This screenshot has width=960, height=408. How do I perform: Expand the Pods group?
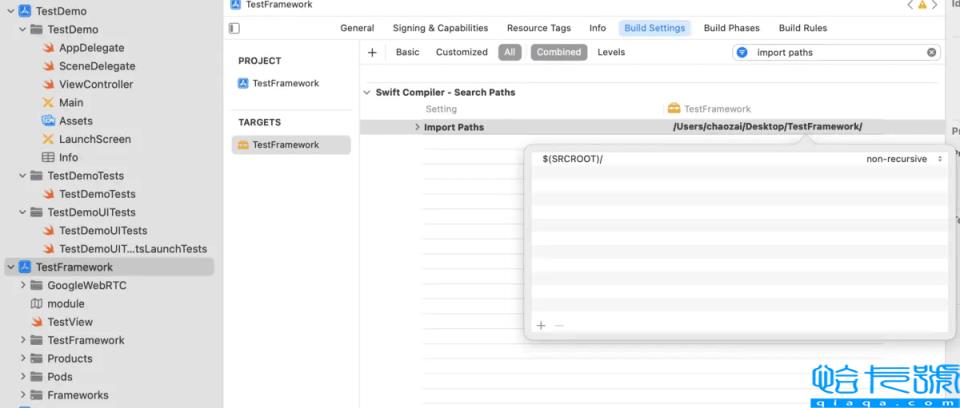coord(23,377)
